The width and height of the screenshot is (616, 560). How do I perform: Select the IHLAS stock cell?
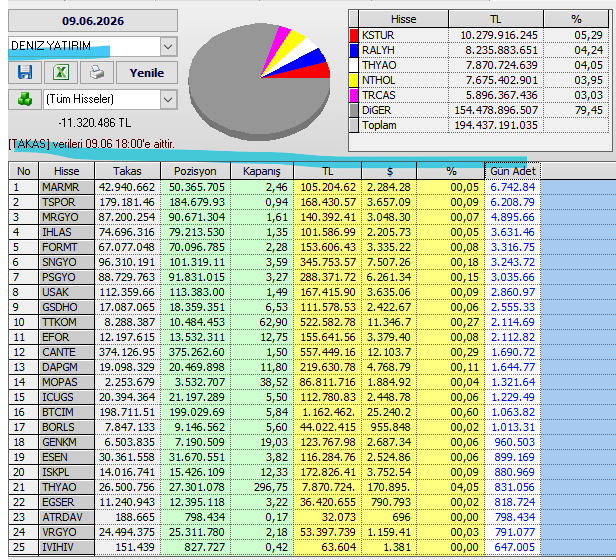point(67,232)
